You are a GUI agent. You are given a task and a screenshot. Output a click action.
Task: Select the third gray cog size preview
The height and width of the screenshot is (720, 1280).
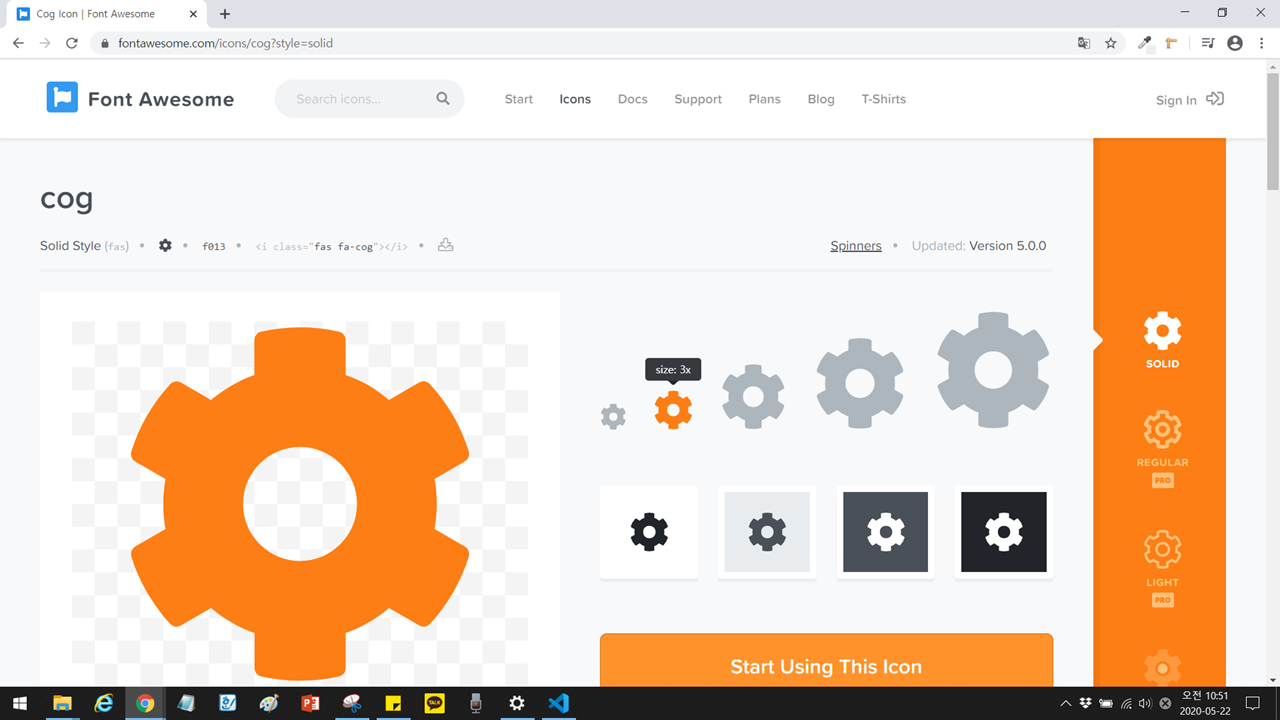(x=753, y=397)
